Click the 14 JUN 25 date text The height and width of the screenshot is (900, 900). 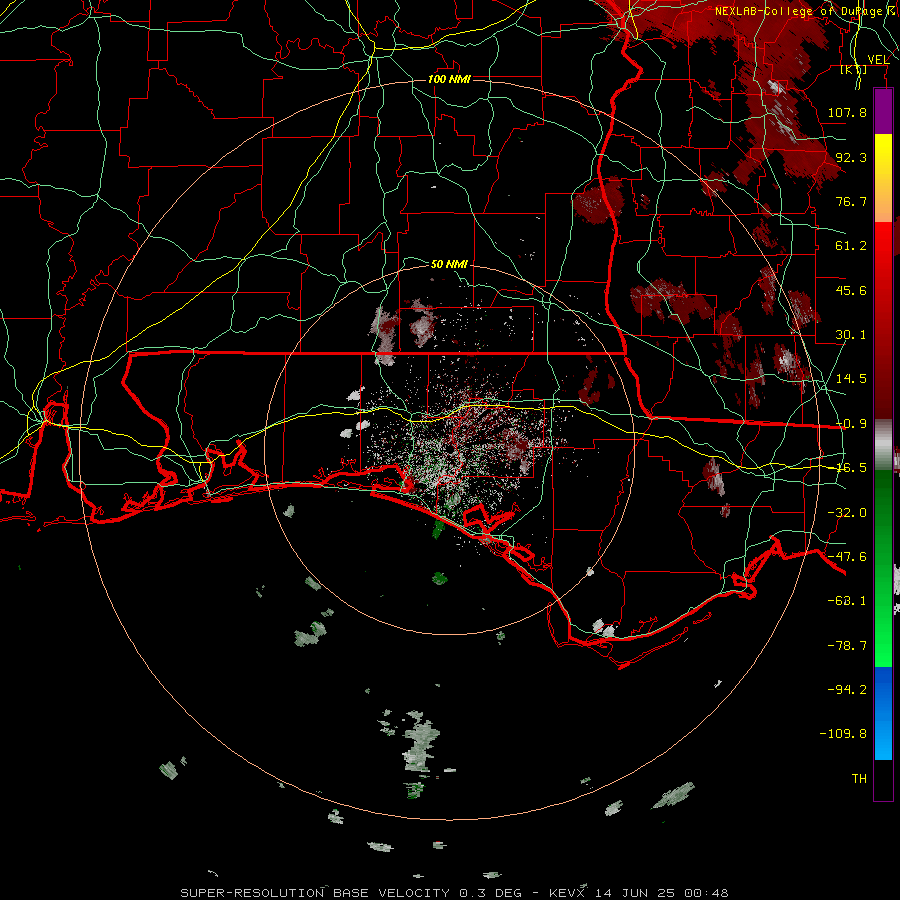[x=637, y=893]
